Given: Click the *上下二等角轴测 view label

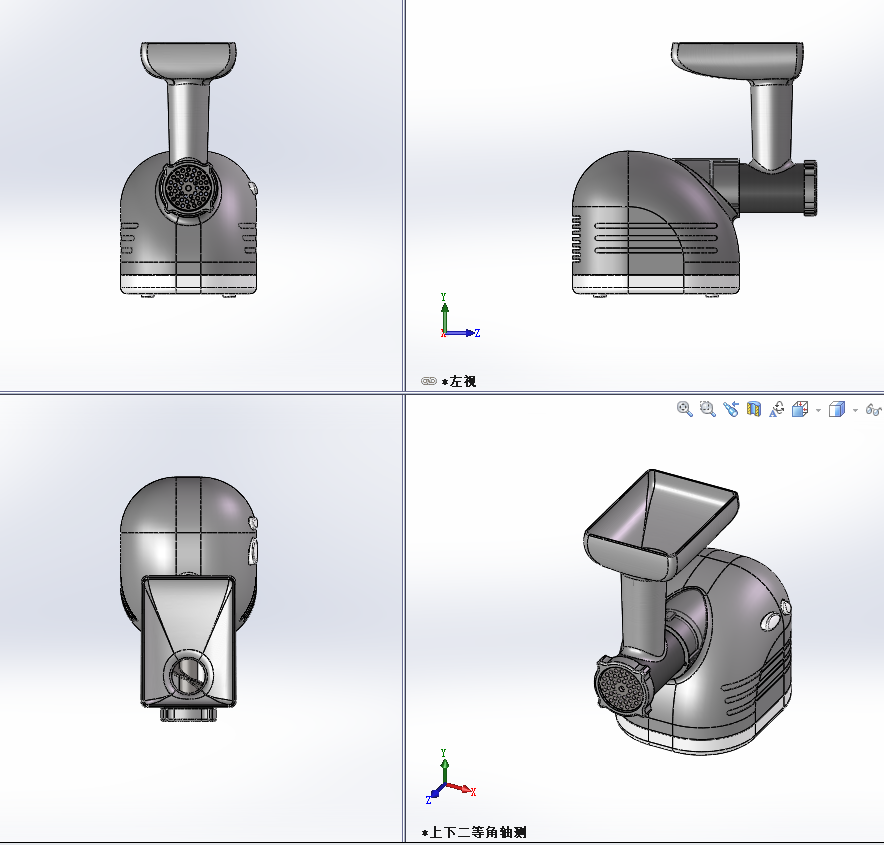Looking at the screenshot, I should coord(474,833).
